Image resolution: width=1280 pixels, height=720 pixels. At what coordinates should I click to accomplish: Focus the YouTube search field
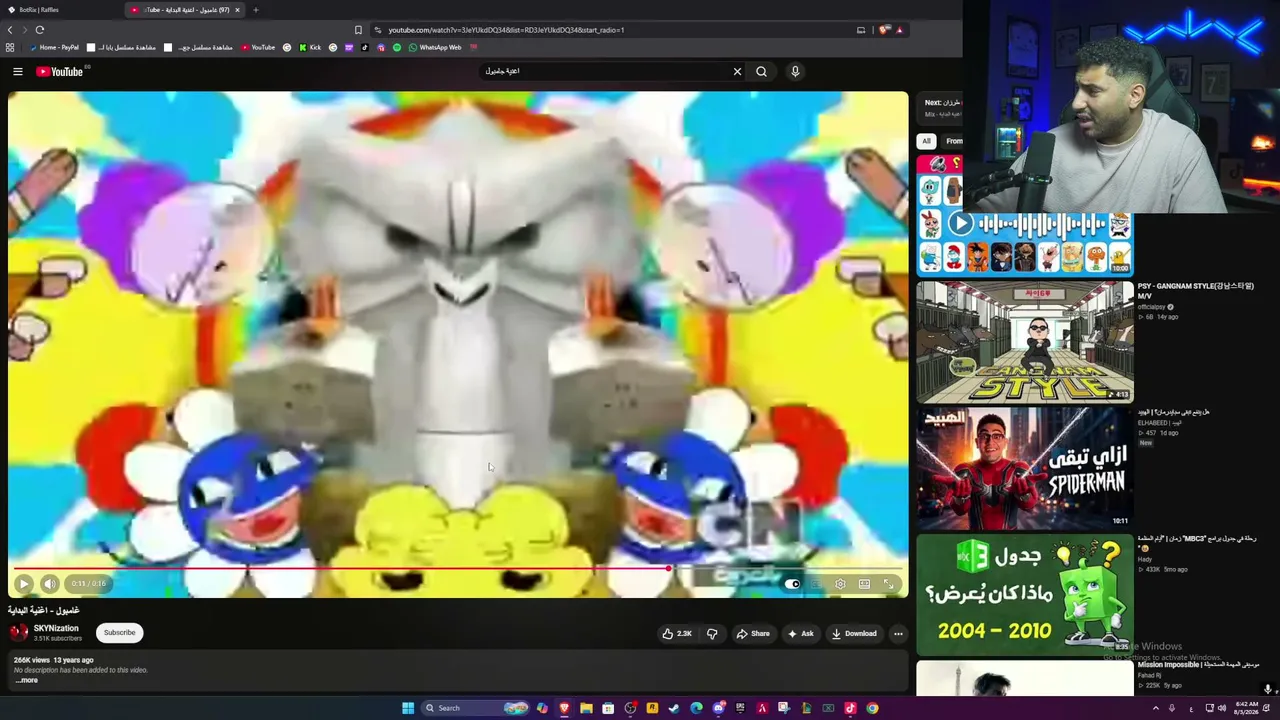[605, 71]
